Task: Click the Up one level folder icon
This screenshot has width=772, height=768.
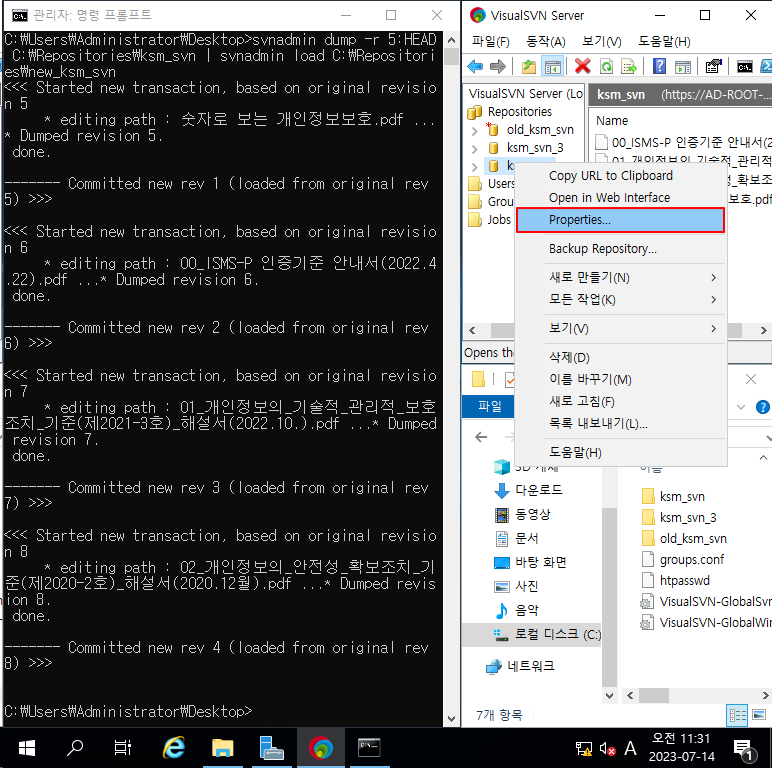Action: (x=529, y=66)
